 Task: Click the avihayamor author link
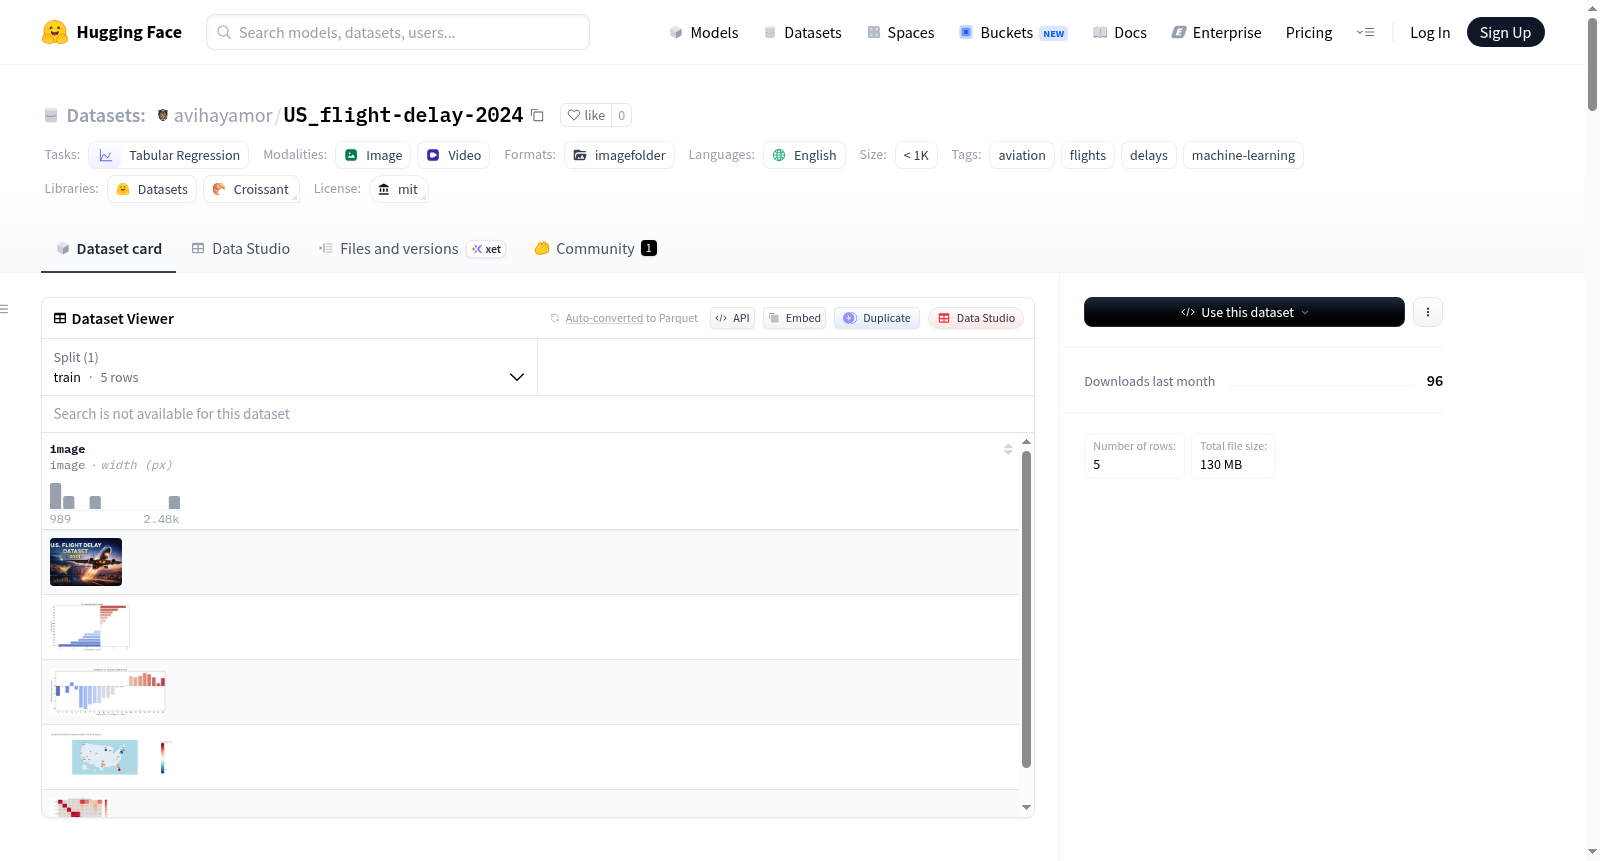[223, 115]
